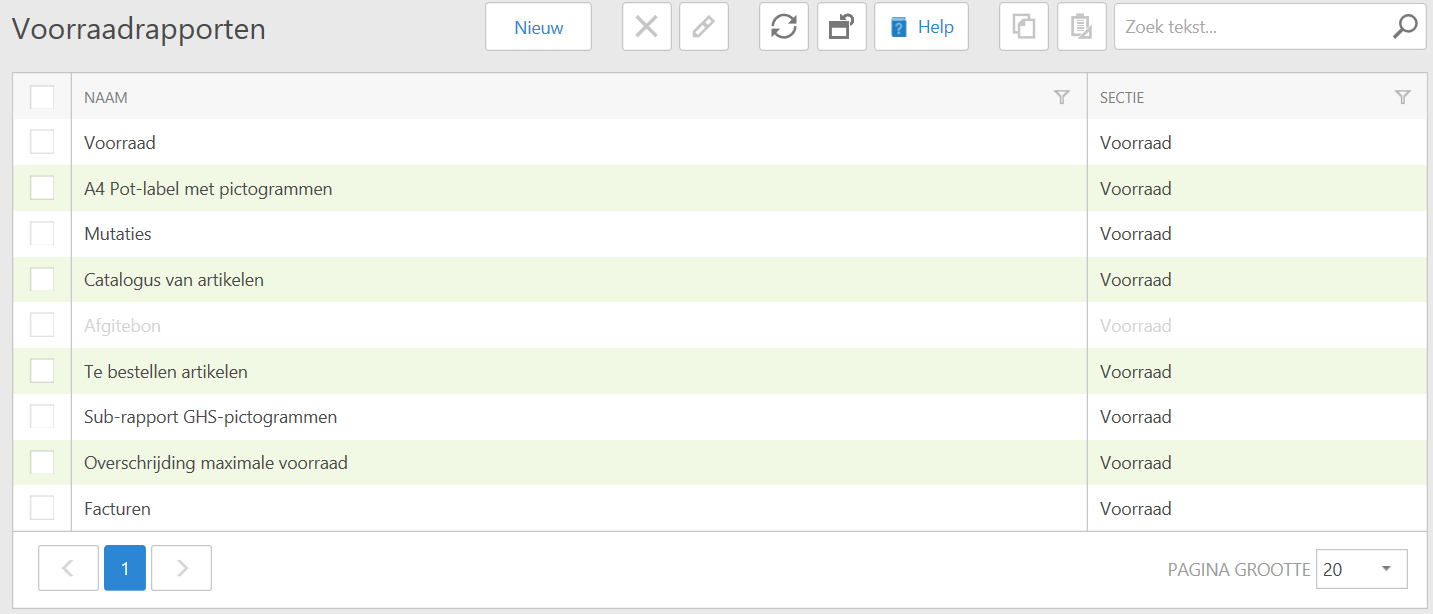
Task: Click the paste clipboard icon
Action: (1081, 27)
